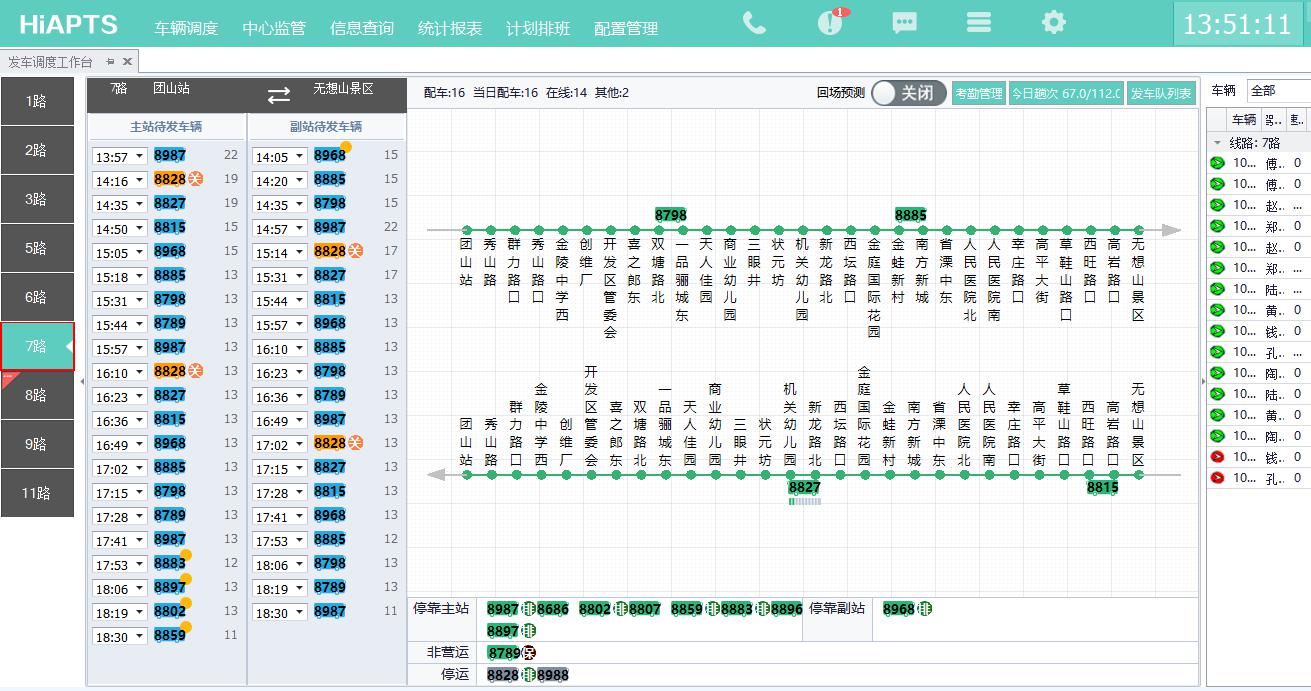Viewport: 1311px width, 691px height.
Task: Pin the 发车调度工作台 tab
Action: point(110,62)
